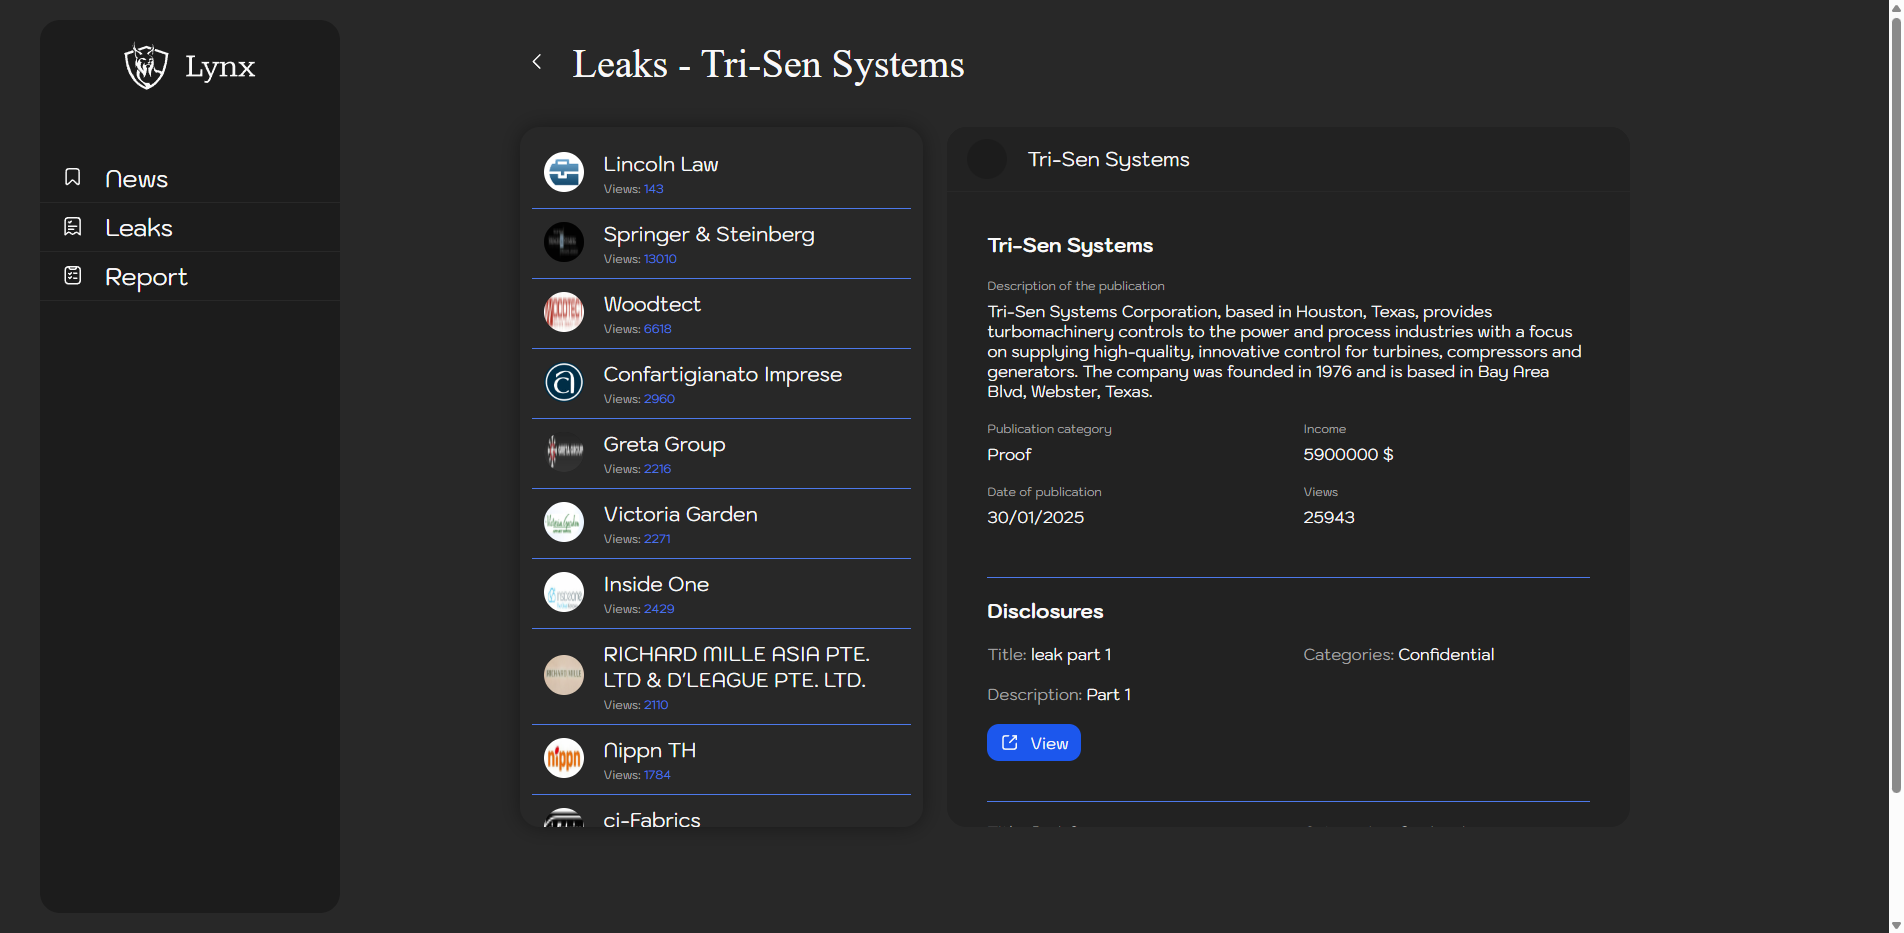Viewport: 1904px width, 933px height.
Task: Click the Confartigianato Imprese logo icon
Action: tap(564, 382)
